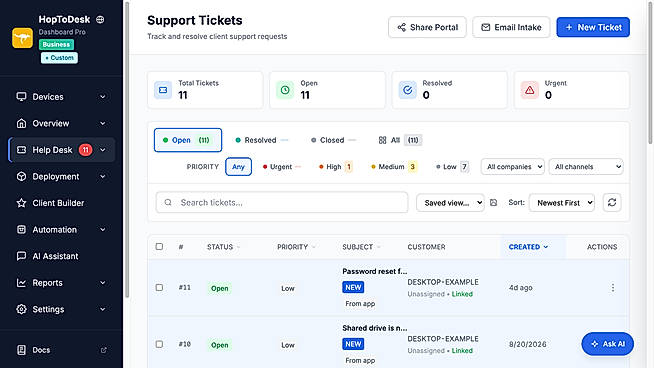Click the Devices monitor icon
654x368 pixels.
click(21, 97)
